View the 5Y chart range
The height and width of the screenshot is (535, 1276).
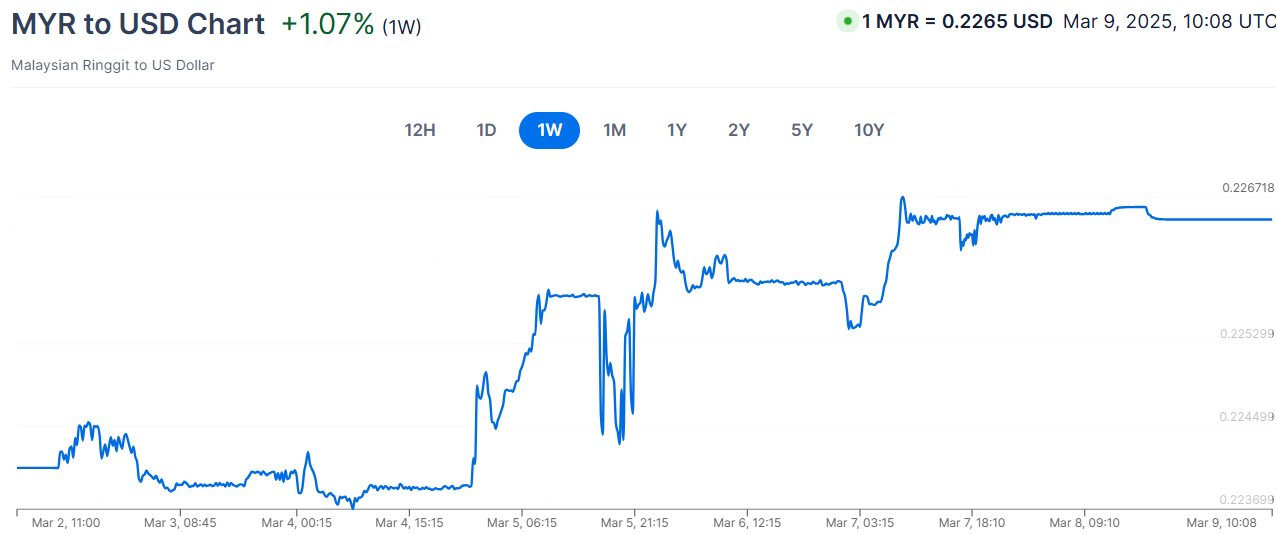802,130
